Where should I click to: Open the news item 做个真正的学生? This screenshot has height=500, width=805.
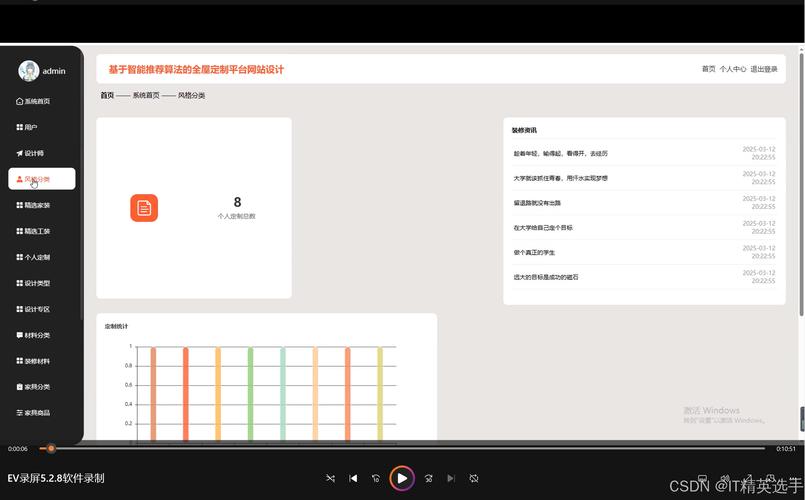point(534,252)
